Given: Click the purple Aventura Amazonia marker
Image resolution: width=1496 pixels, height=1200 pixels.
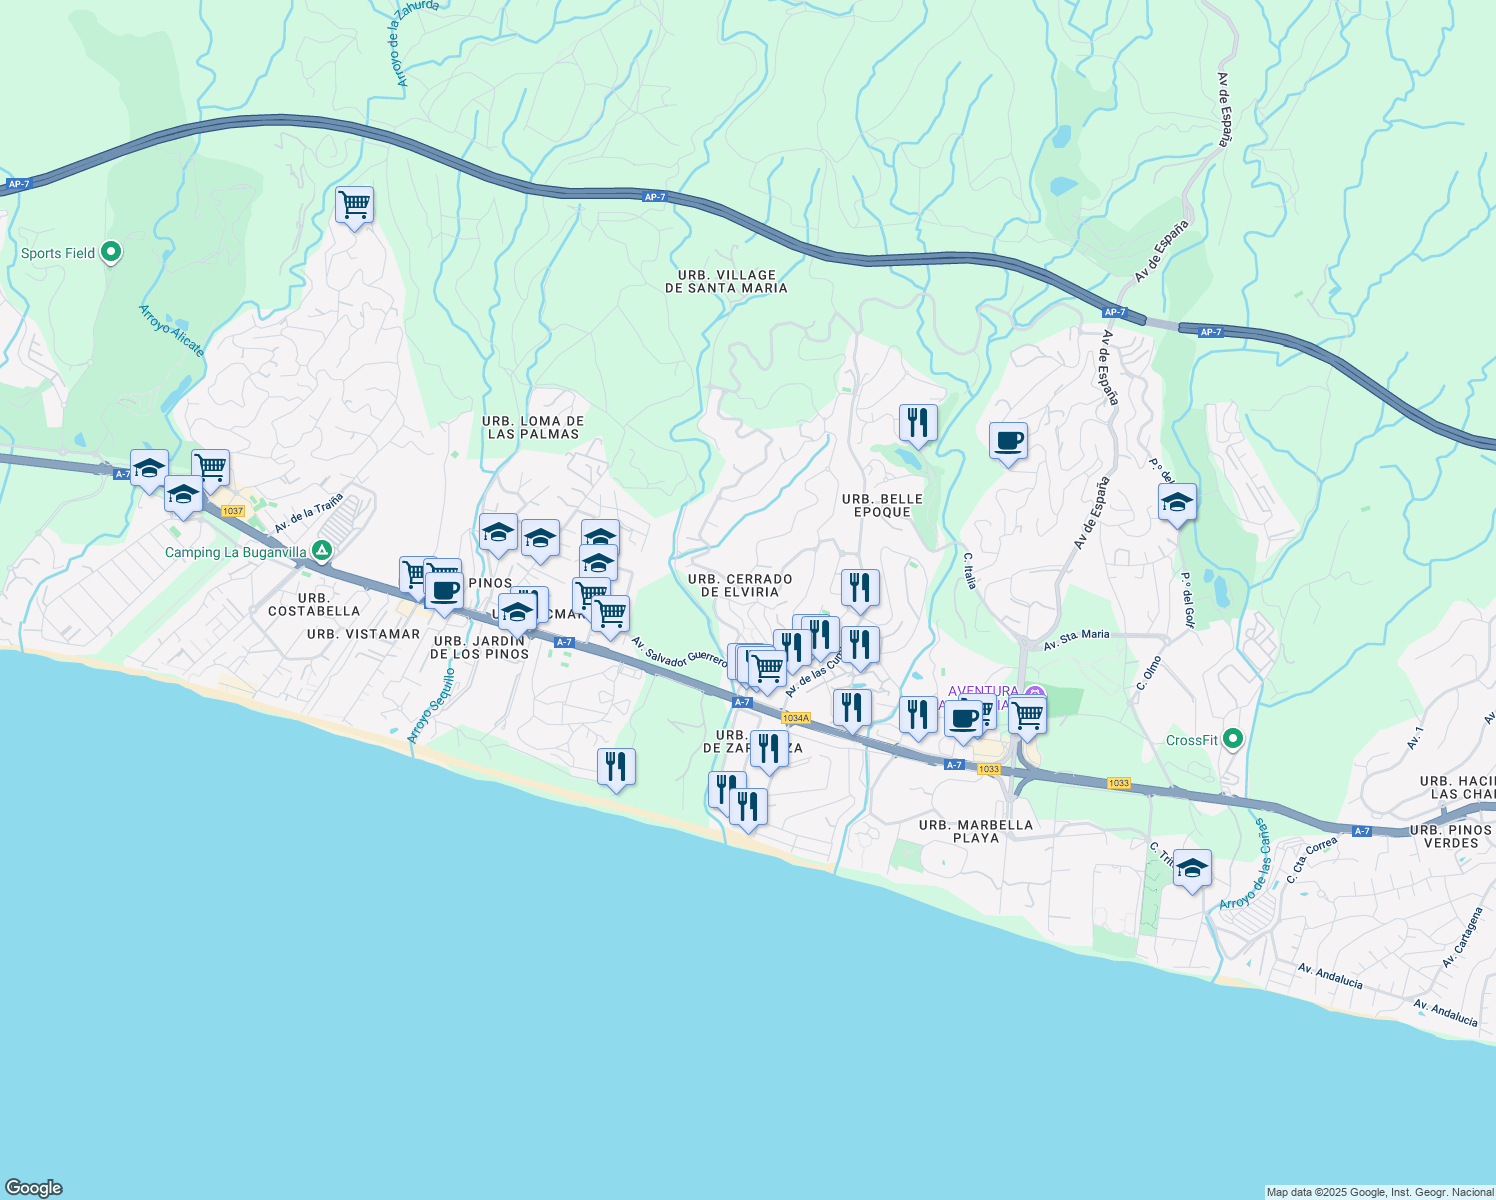Looking at the screenshot, I should pyautogui.click(x=1035, y=692).
